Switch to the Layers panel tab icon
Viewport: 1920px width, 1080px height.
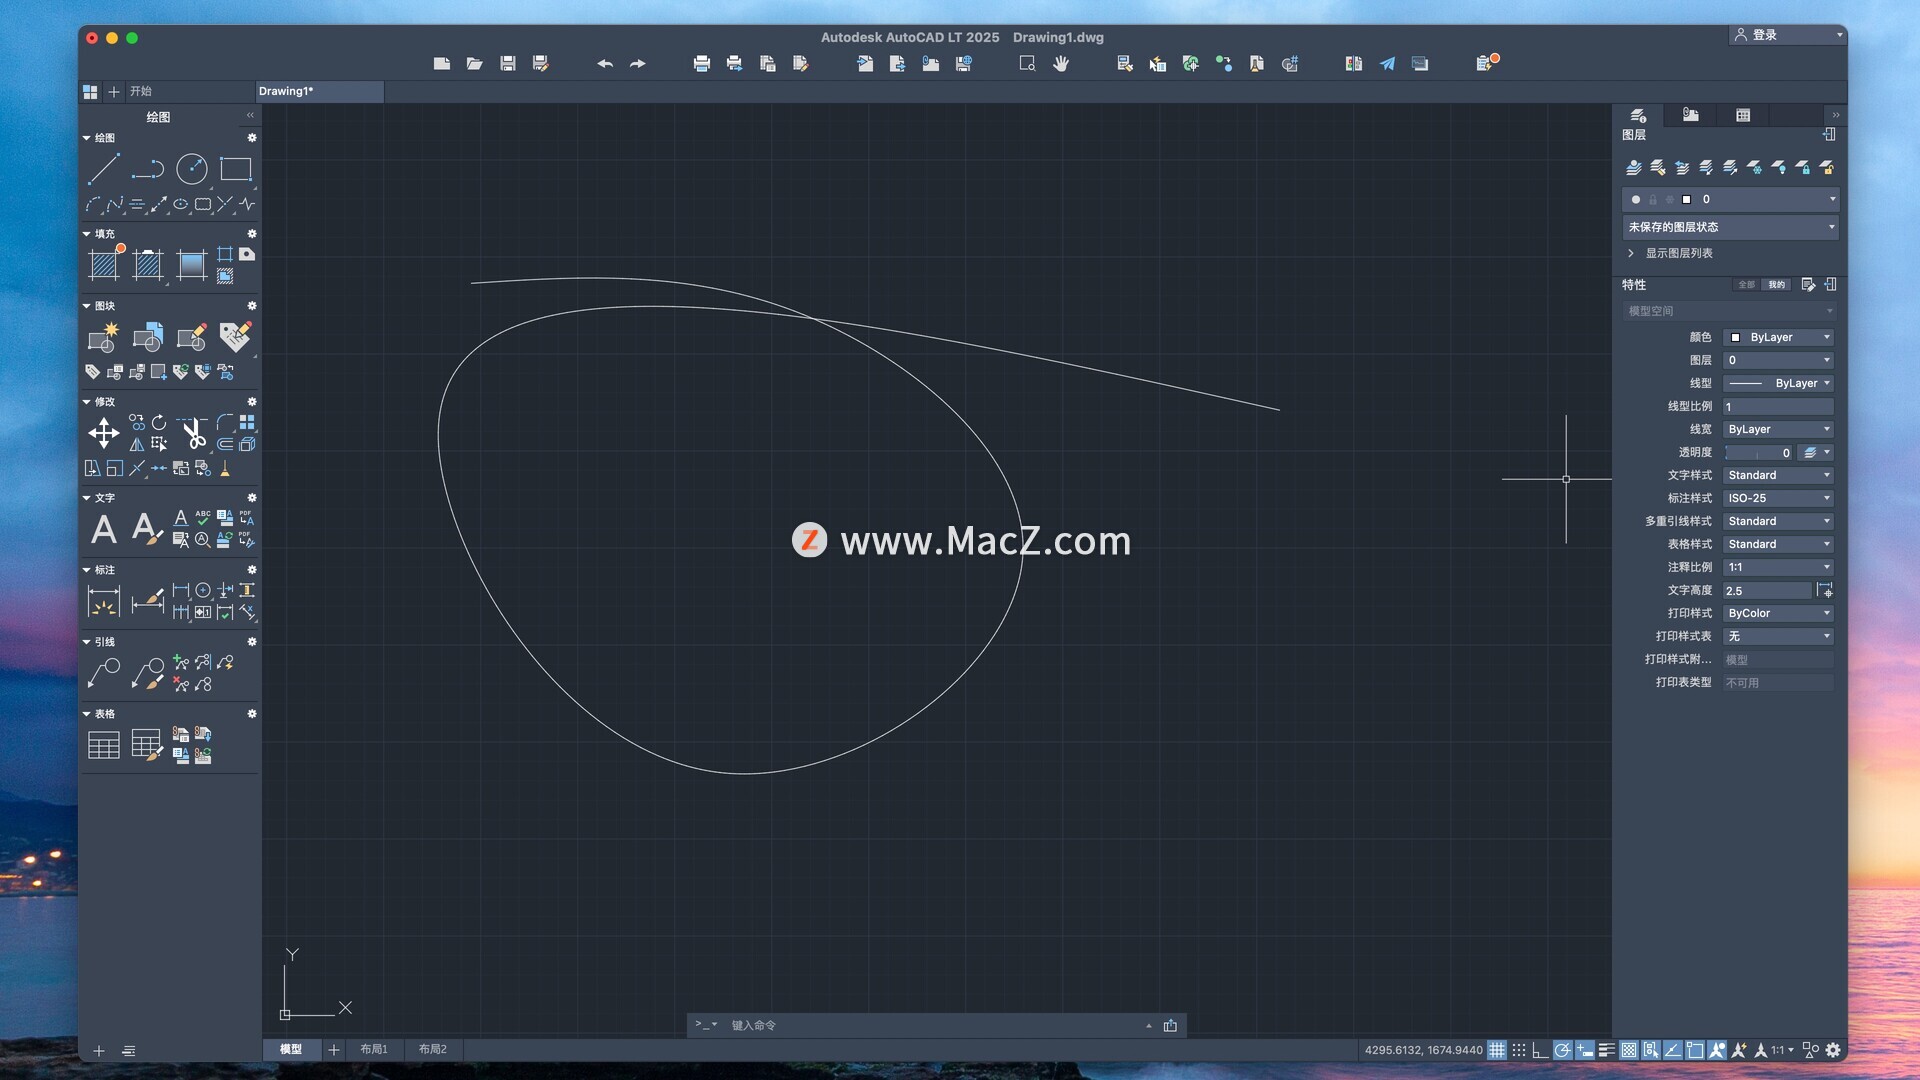point(1638,115)
